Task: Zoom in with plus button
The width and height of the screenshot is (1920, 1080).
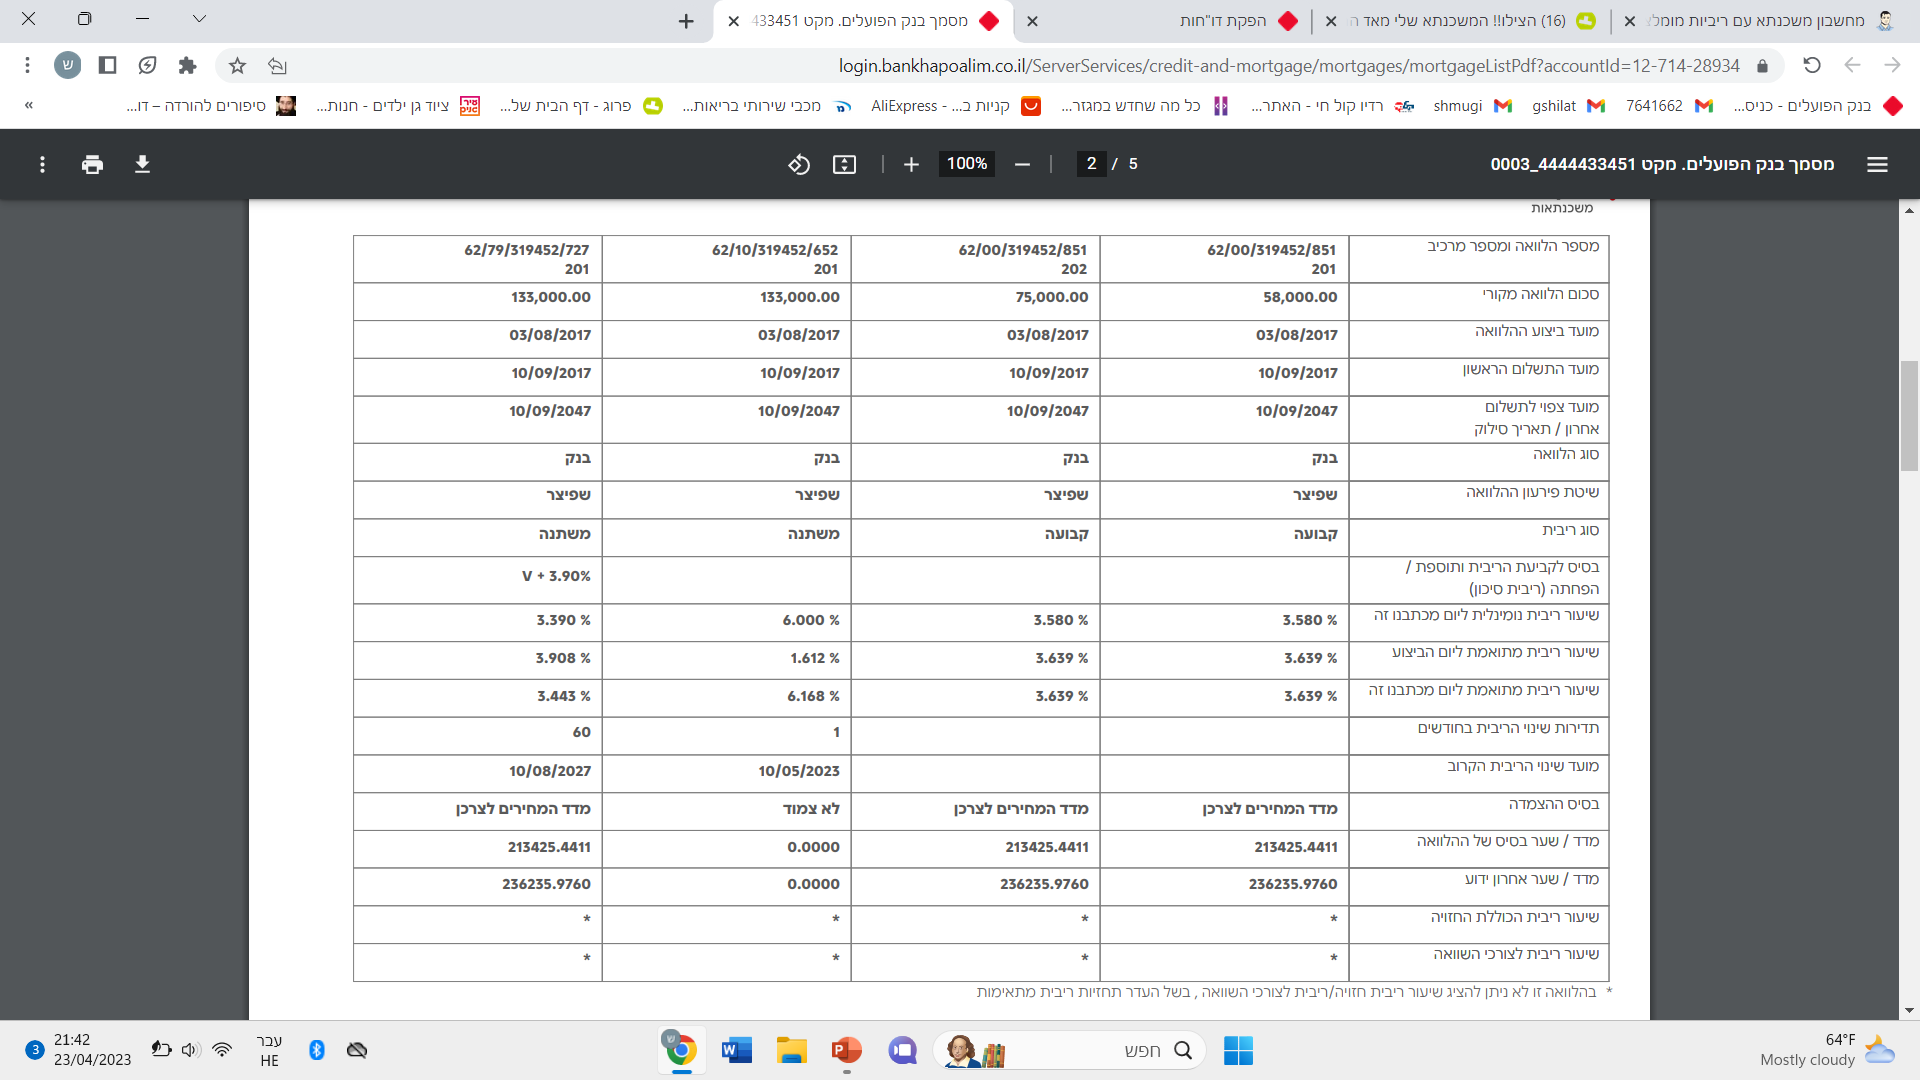Action: point(911,164)
